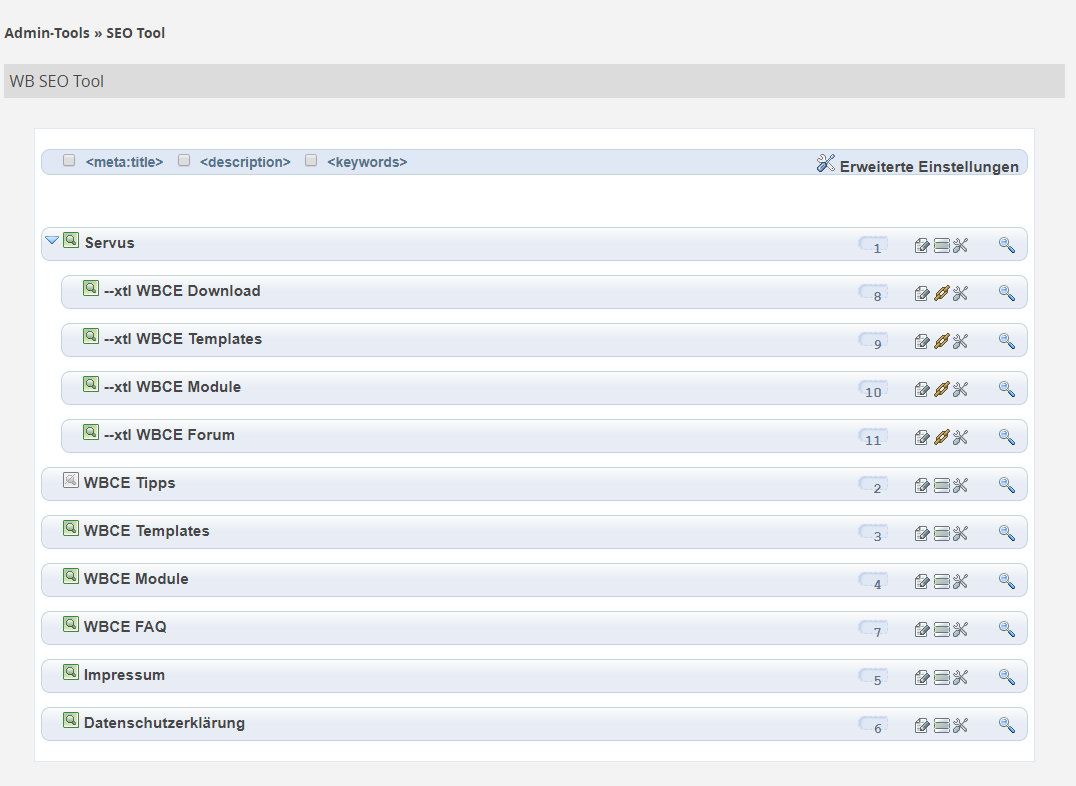
Task: Edit the Datenschutzerklärung page via pencil icon
Action: click(922, 726)
